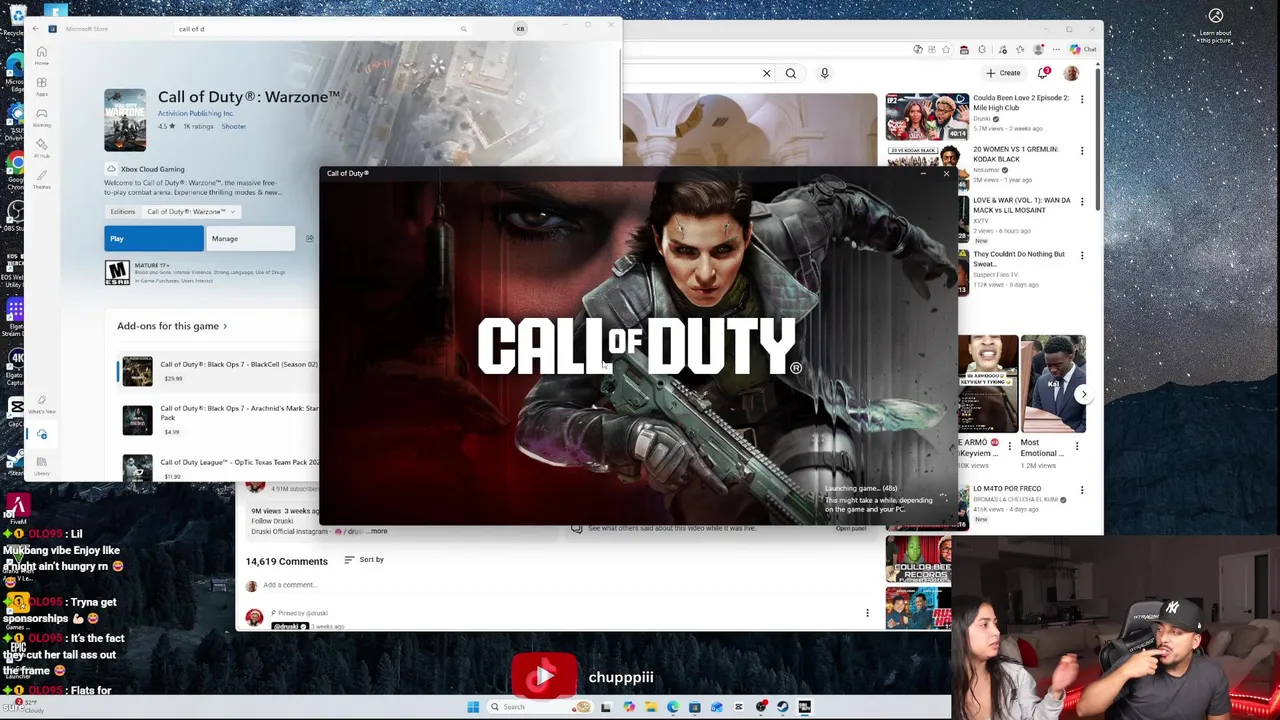Open Microsoft Edge from the taskbar

(673, 707)
